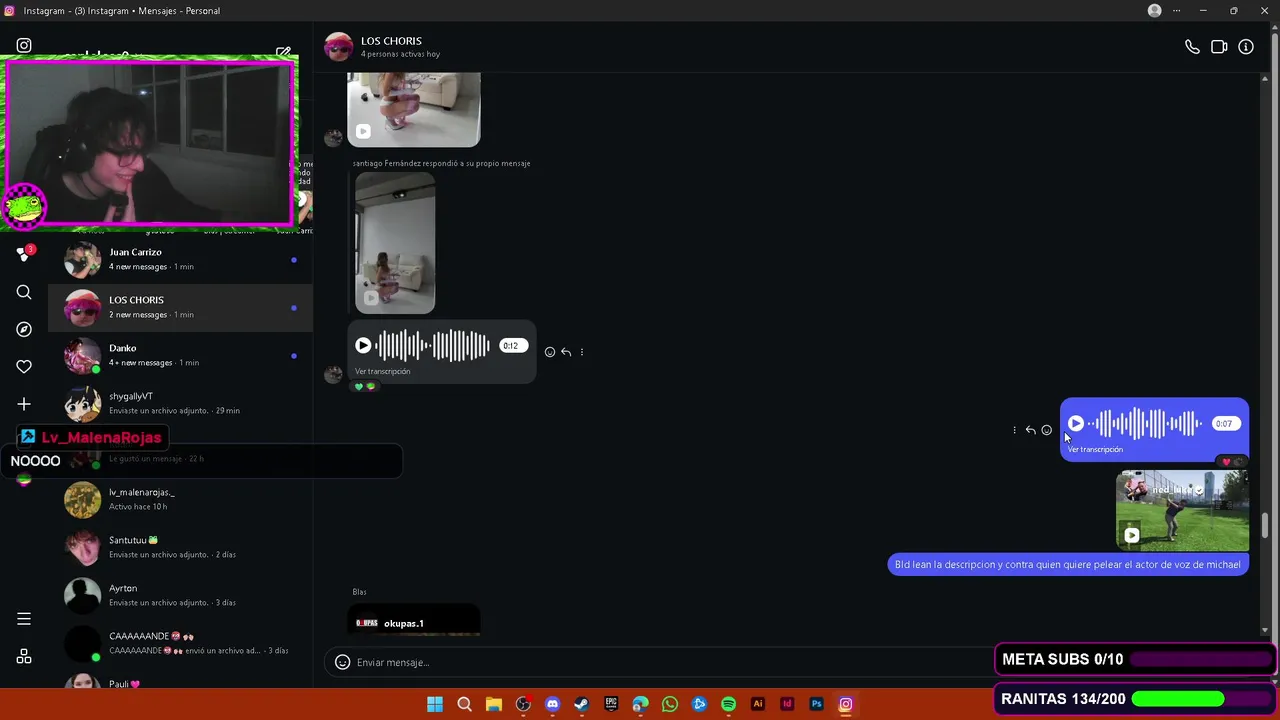The width and height of the screenshot is (1280, 720).
Task: Open santiago's replied video thumbnail
Action: click(x=395, y=242)
